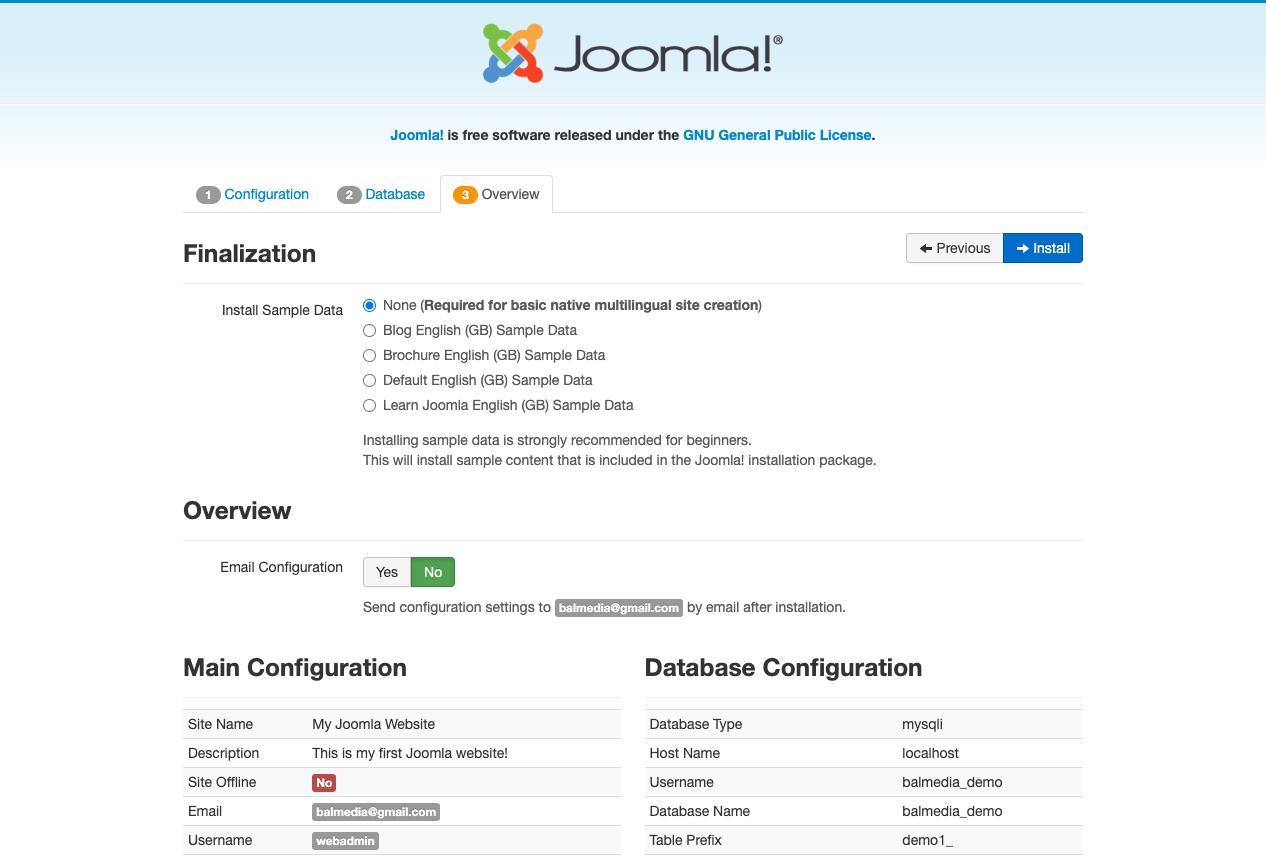This screenshot has height=864, width=1266.
Task: Click the Joomla! logo in the header
Action: click(632, 53)
